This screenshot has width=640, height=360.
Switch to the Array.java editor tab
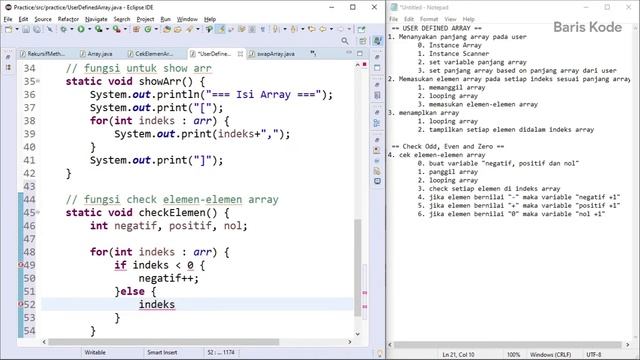[97, 53]
